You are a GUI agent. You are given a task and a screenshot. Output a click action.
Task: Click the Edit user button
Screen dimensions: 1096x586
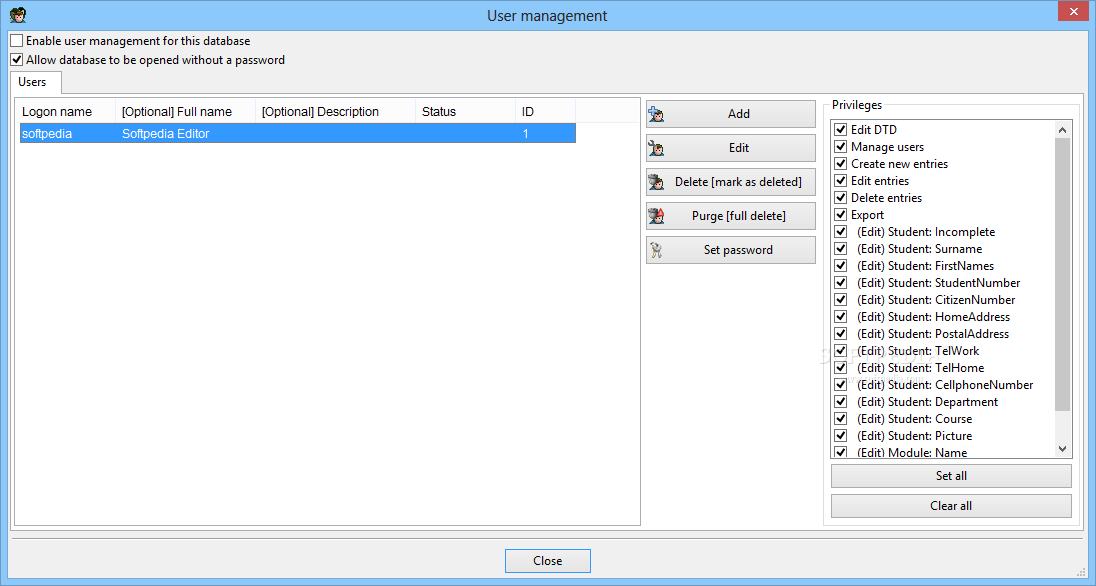coord(730,148)
